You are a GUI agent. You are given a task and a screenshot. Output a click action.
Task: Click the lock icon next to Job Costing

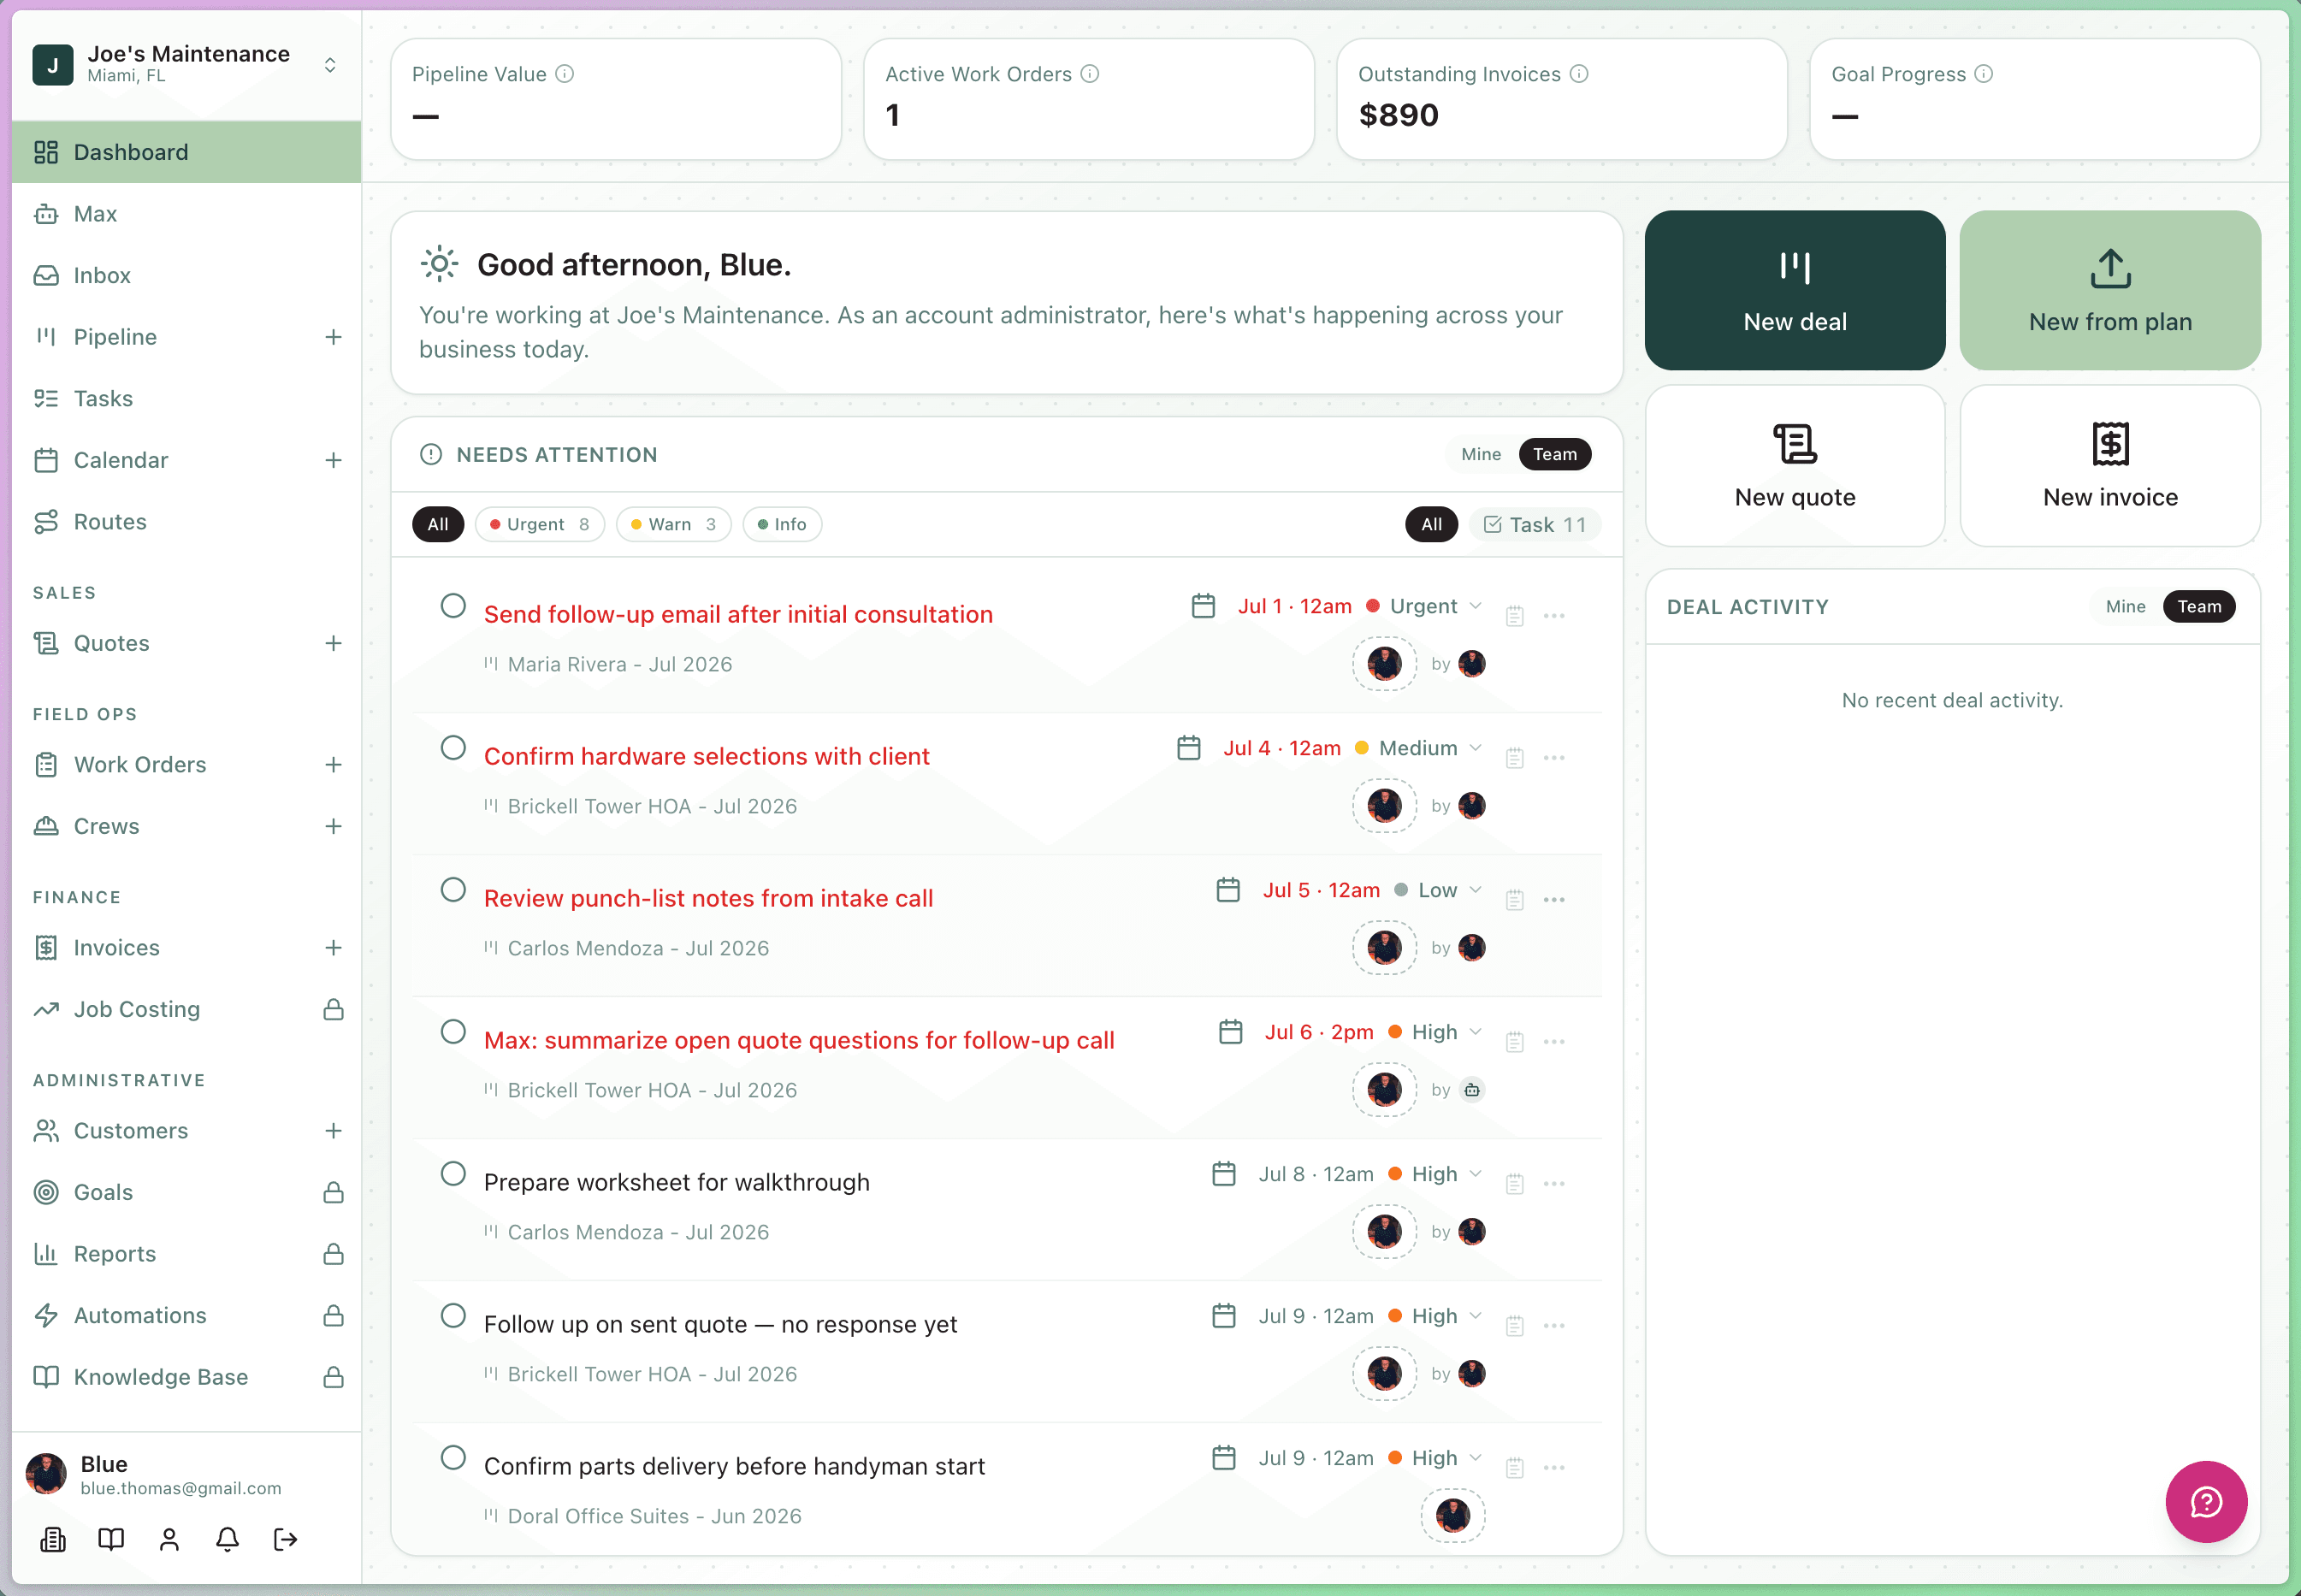(x=334, y=1009)
